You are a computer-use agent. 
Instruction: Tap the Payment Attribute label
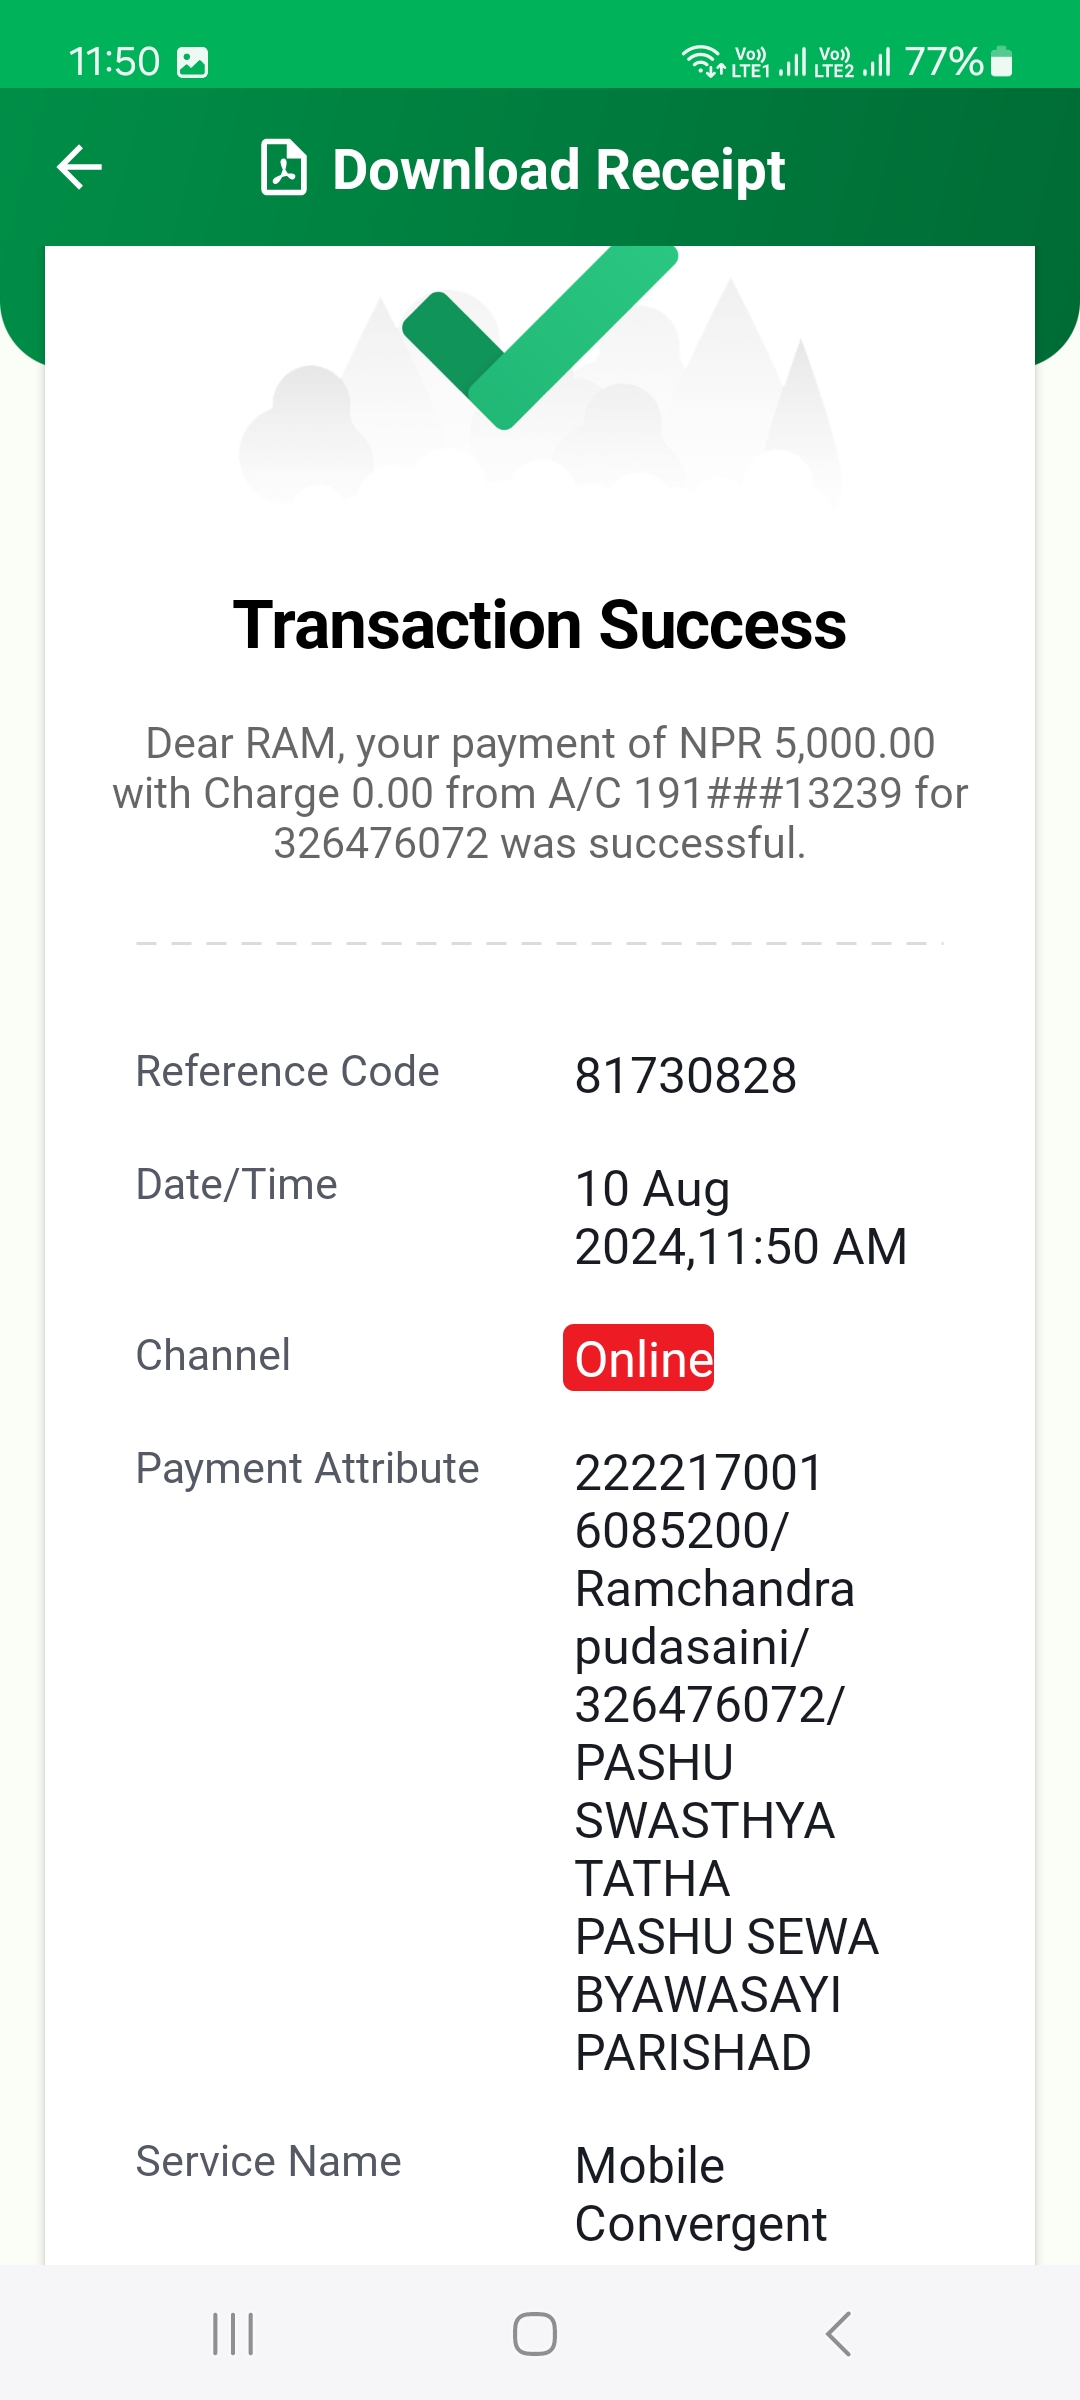tap(307, 1469)
